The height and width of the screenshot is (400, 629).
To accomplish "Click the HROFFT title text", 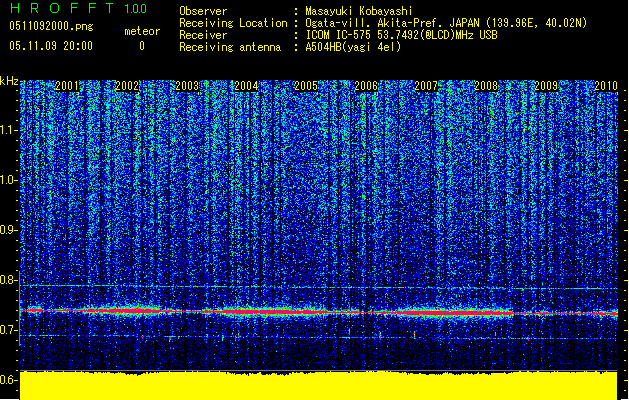I will click(x=62, y=8).
